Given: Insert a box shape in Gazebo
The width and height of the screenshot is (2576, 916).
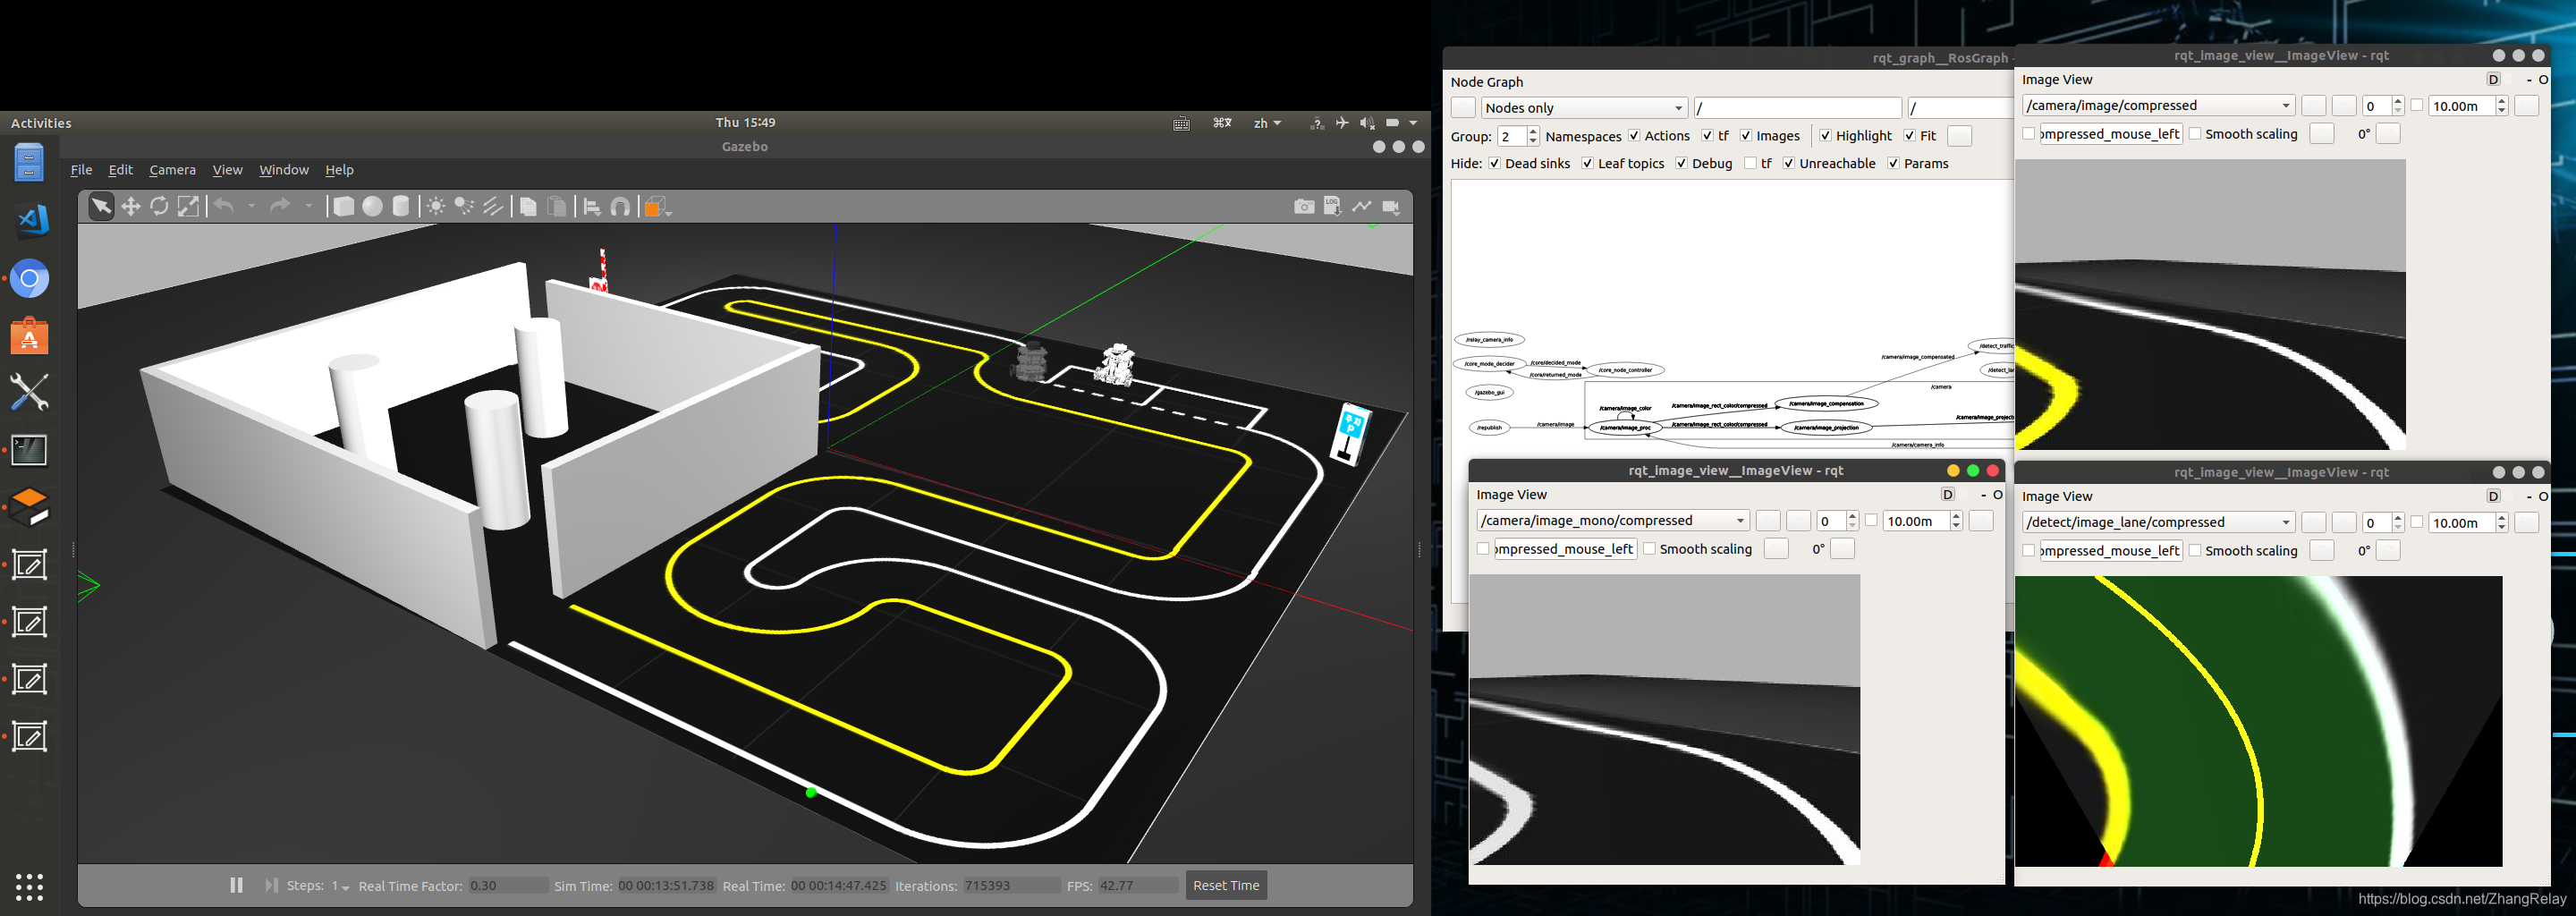Looking at the screenshot, I should (343, 206).
